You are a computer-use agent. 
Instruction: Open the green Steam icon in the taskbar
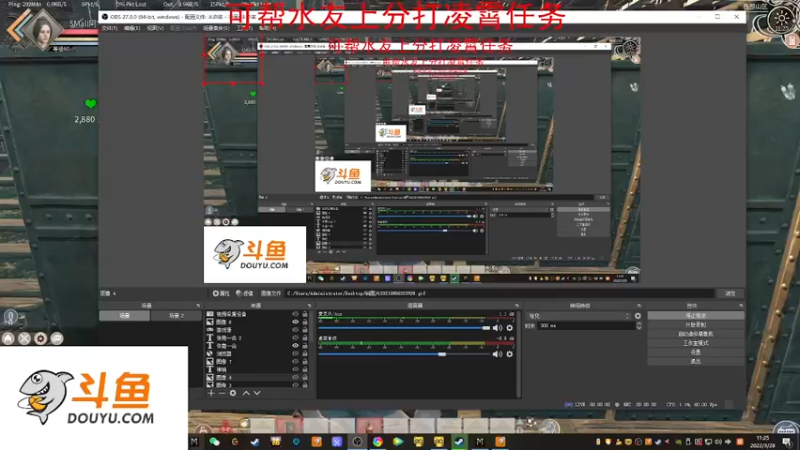(x=459, y=441)
